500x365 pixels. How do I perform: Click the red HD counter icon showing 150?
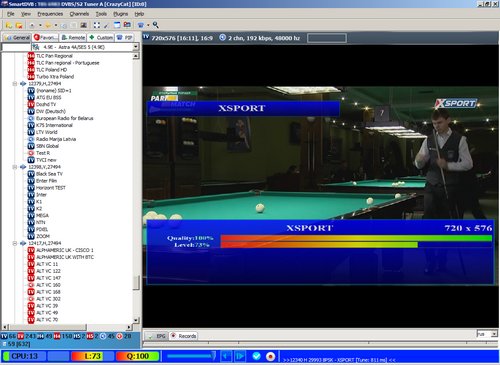(x=57, y=336)
